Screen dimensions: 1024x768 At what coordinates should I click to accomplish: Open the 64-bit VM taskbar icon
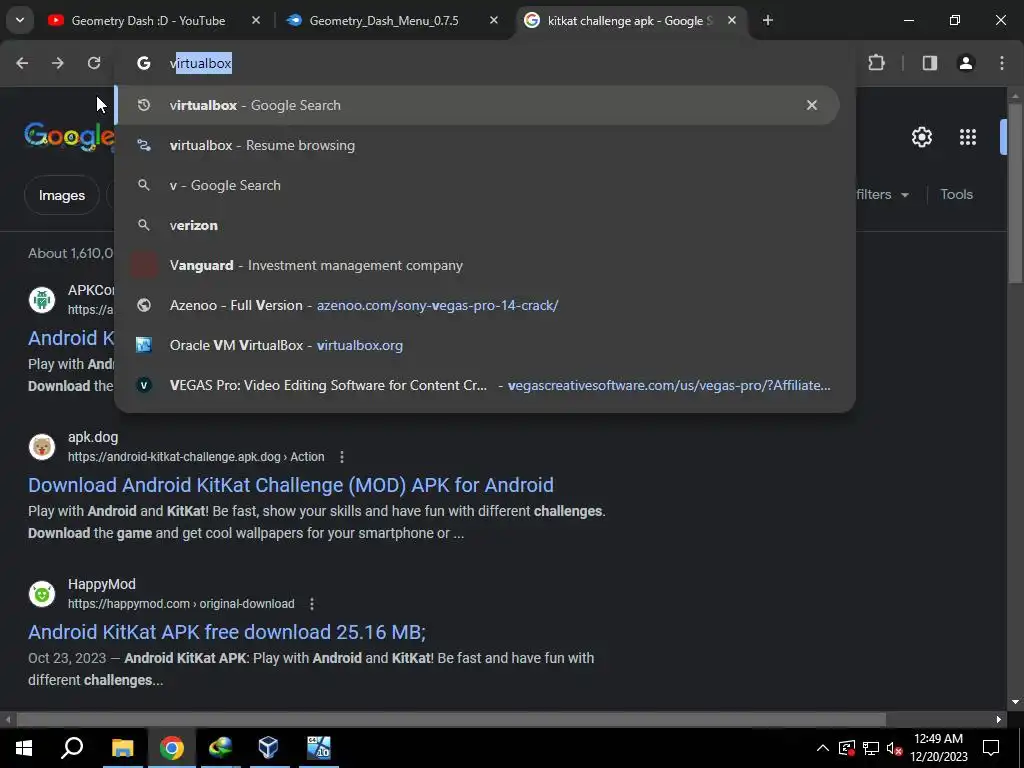click(319, 748)
